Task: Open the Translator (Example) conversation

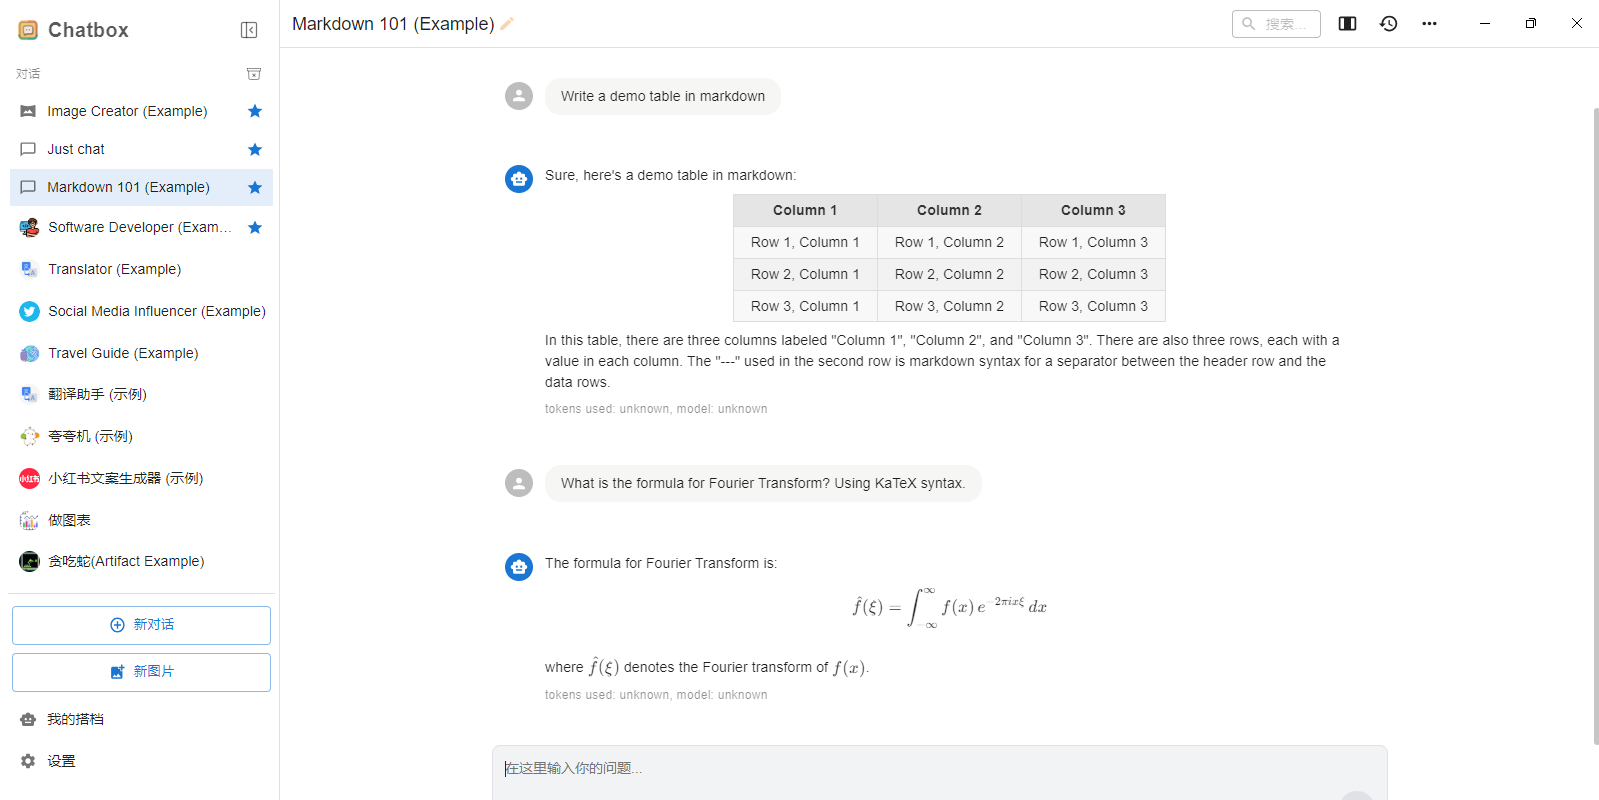Action: 114,269
